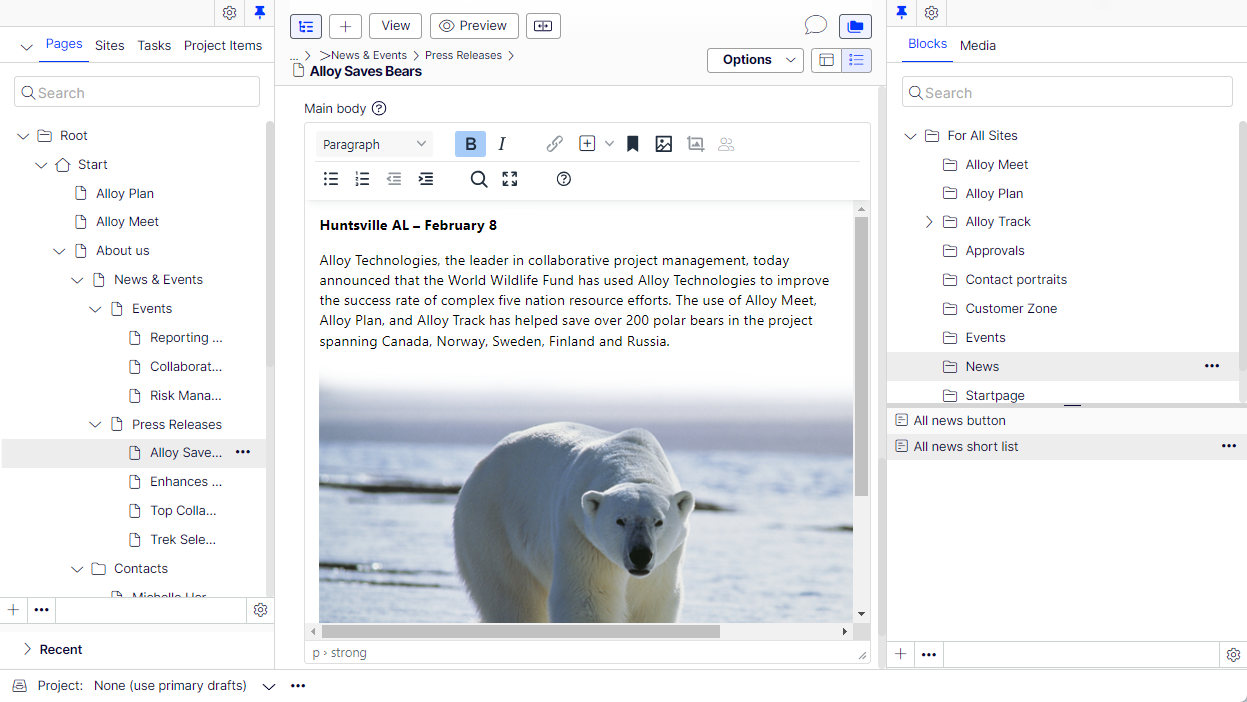
Task: Open the Project selector dropdown
Action: 268,686
